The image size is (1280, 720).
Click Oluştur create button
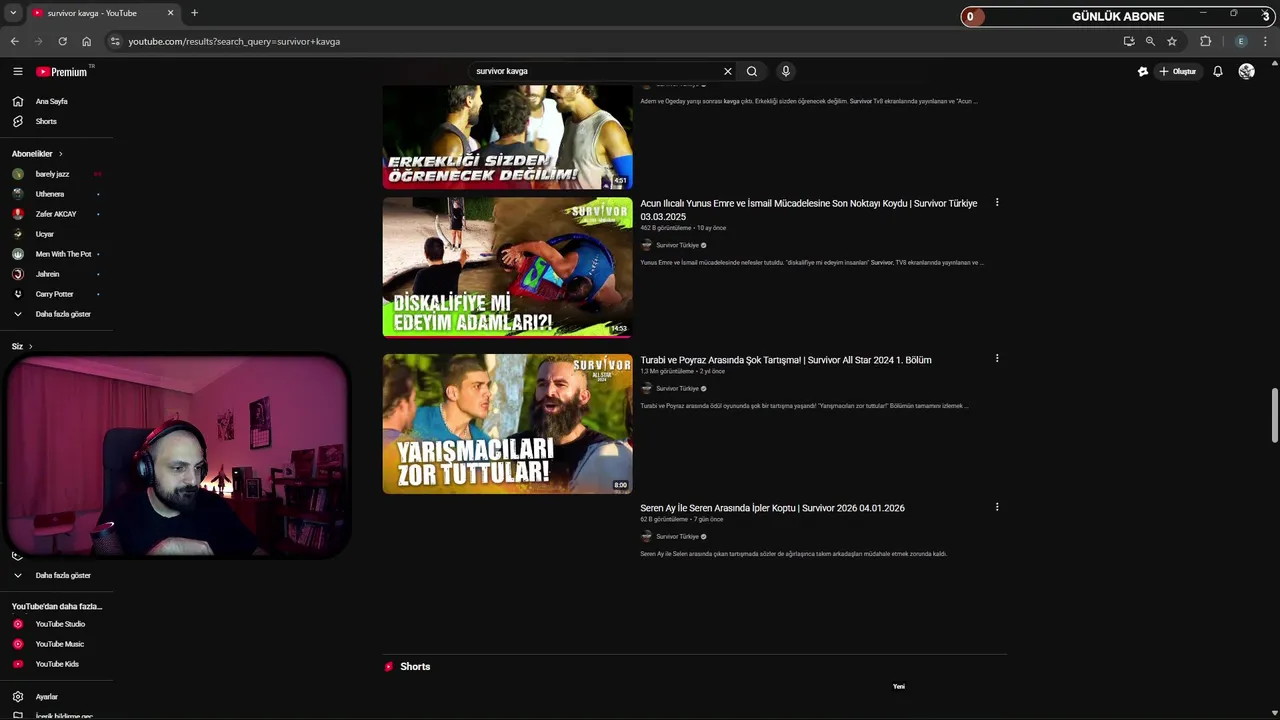point(1177,71)
